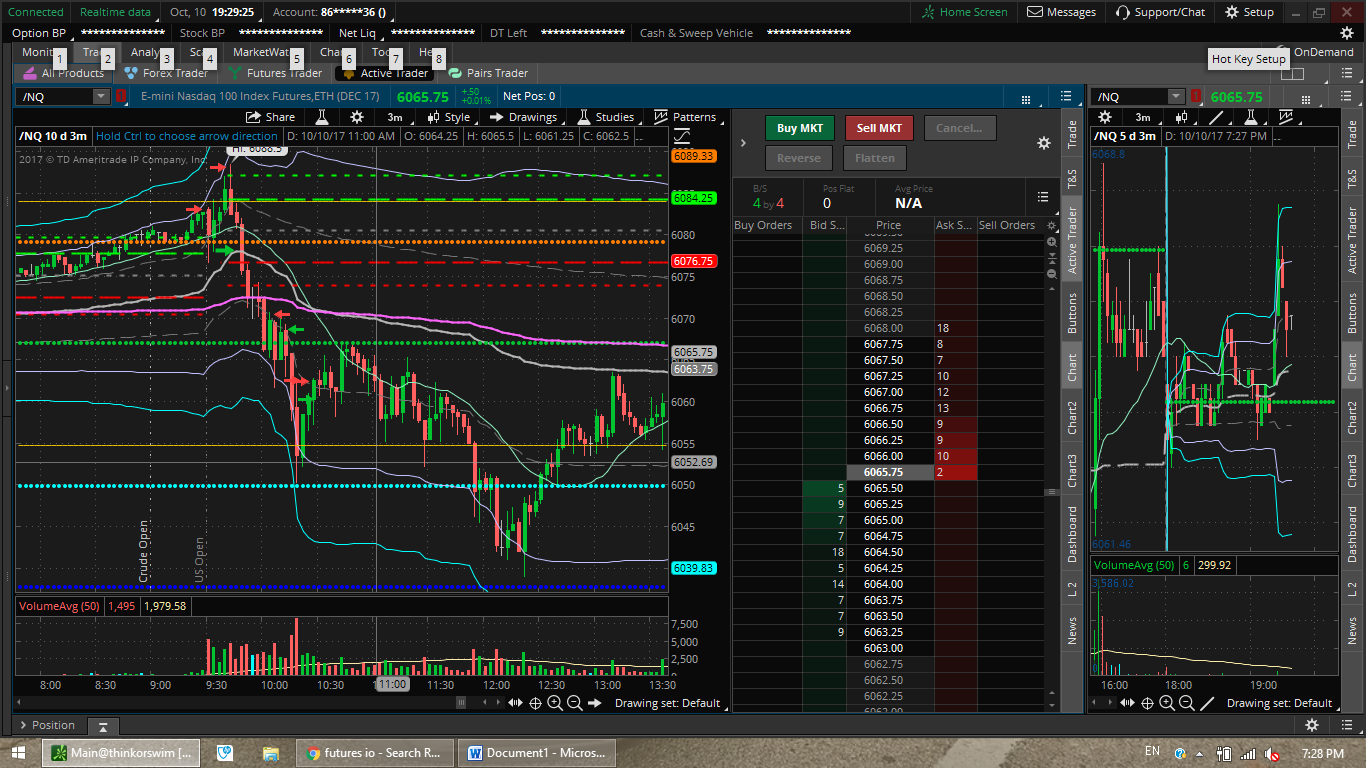Toggle the pin button next to Position
The image size is (1366, 768).
click(x=102, y=726)
